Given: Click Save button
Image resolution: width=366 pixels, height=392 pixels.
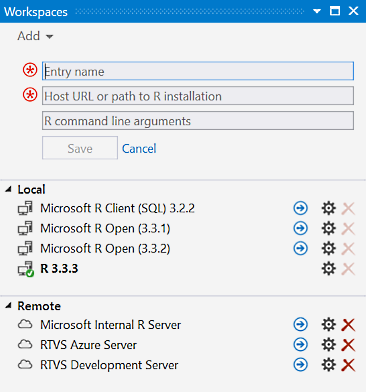Looking at the screenshot, I should (x=80, y=148).
